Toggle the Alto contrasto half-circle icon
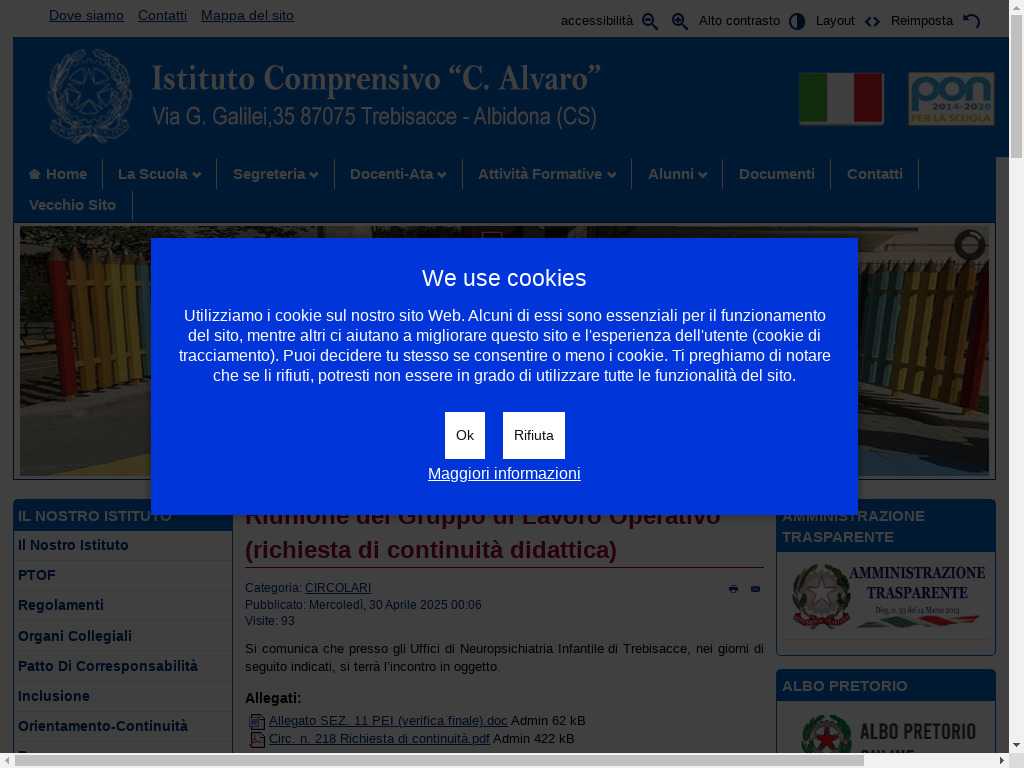 (x=797, y=22)
